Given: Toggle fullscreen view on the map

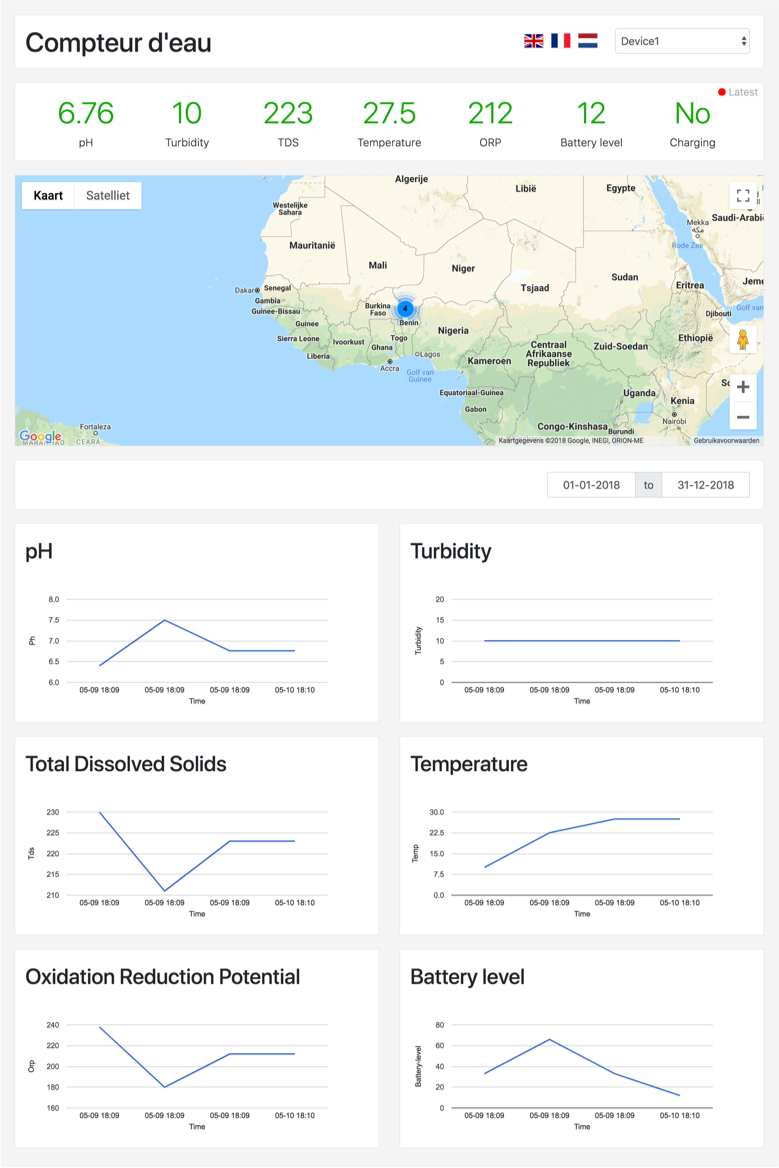Looking at the screenshot, I should coord(742,196).
